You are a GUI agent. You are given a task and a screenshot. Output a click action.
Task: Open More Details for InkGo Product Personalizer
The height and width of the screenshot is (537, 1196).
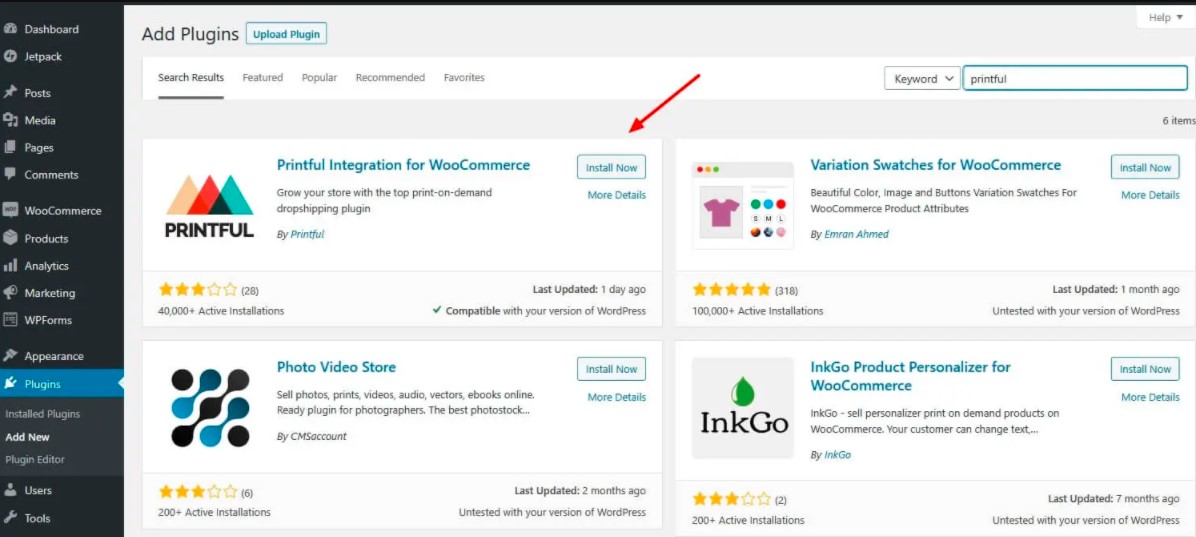[1150, 397]
